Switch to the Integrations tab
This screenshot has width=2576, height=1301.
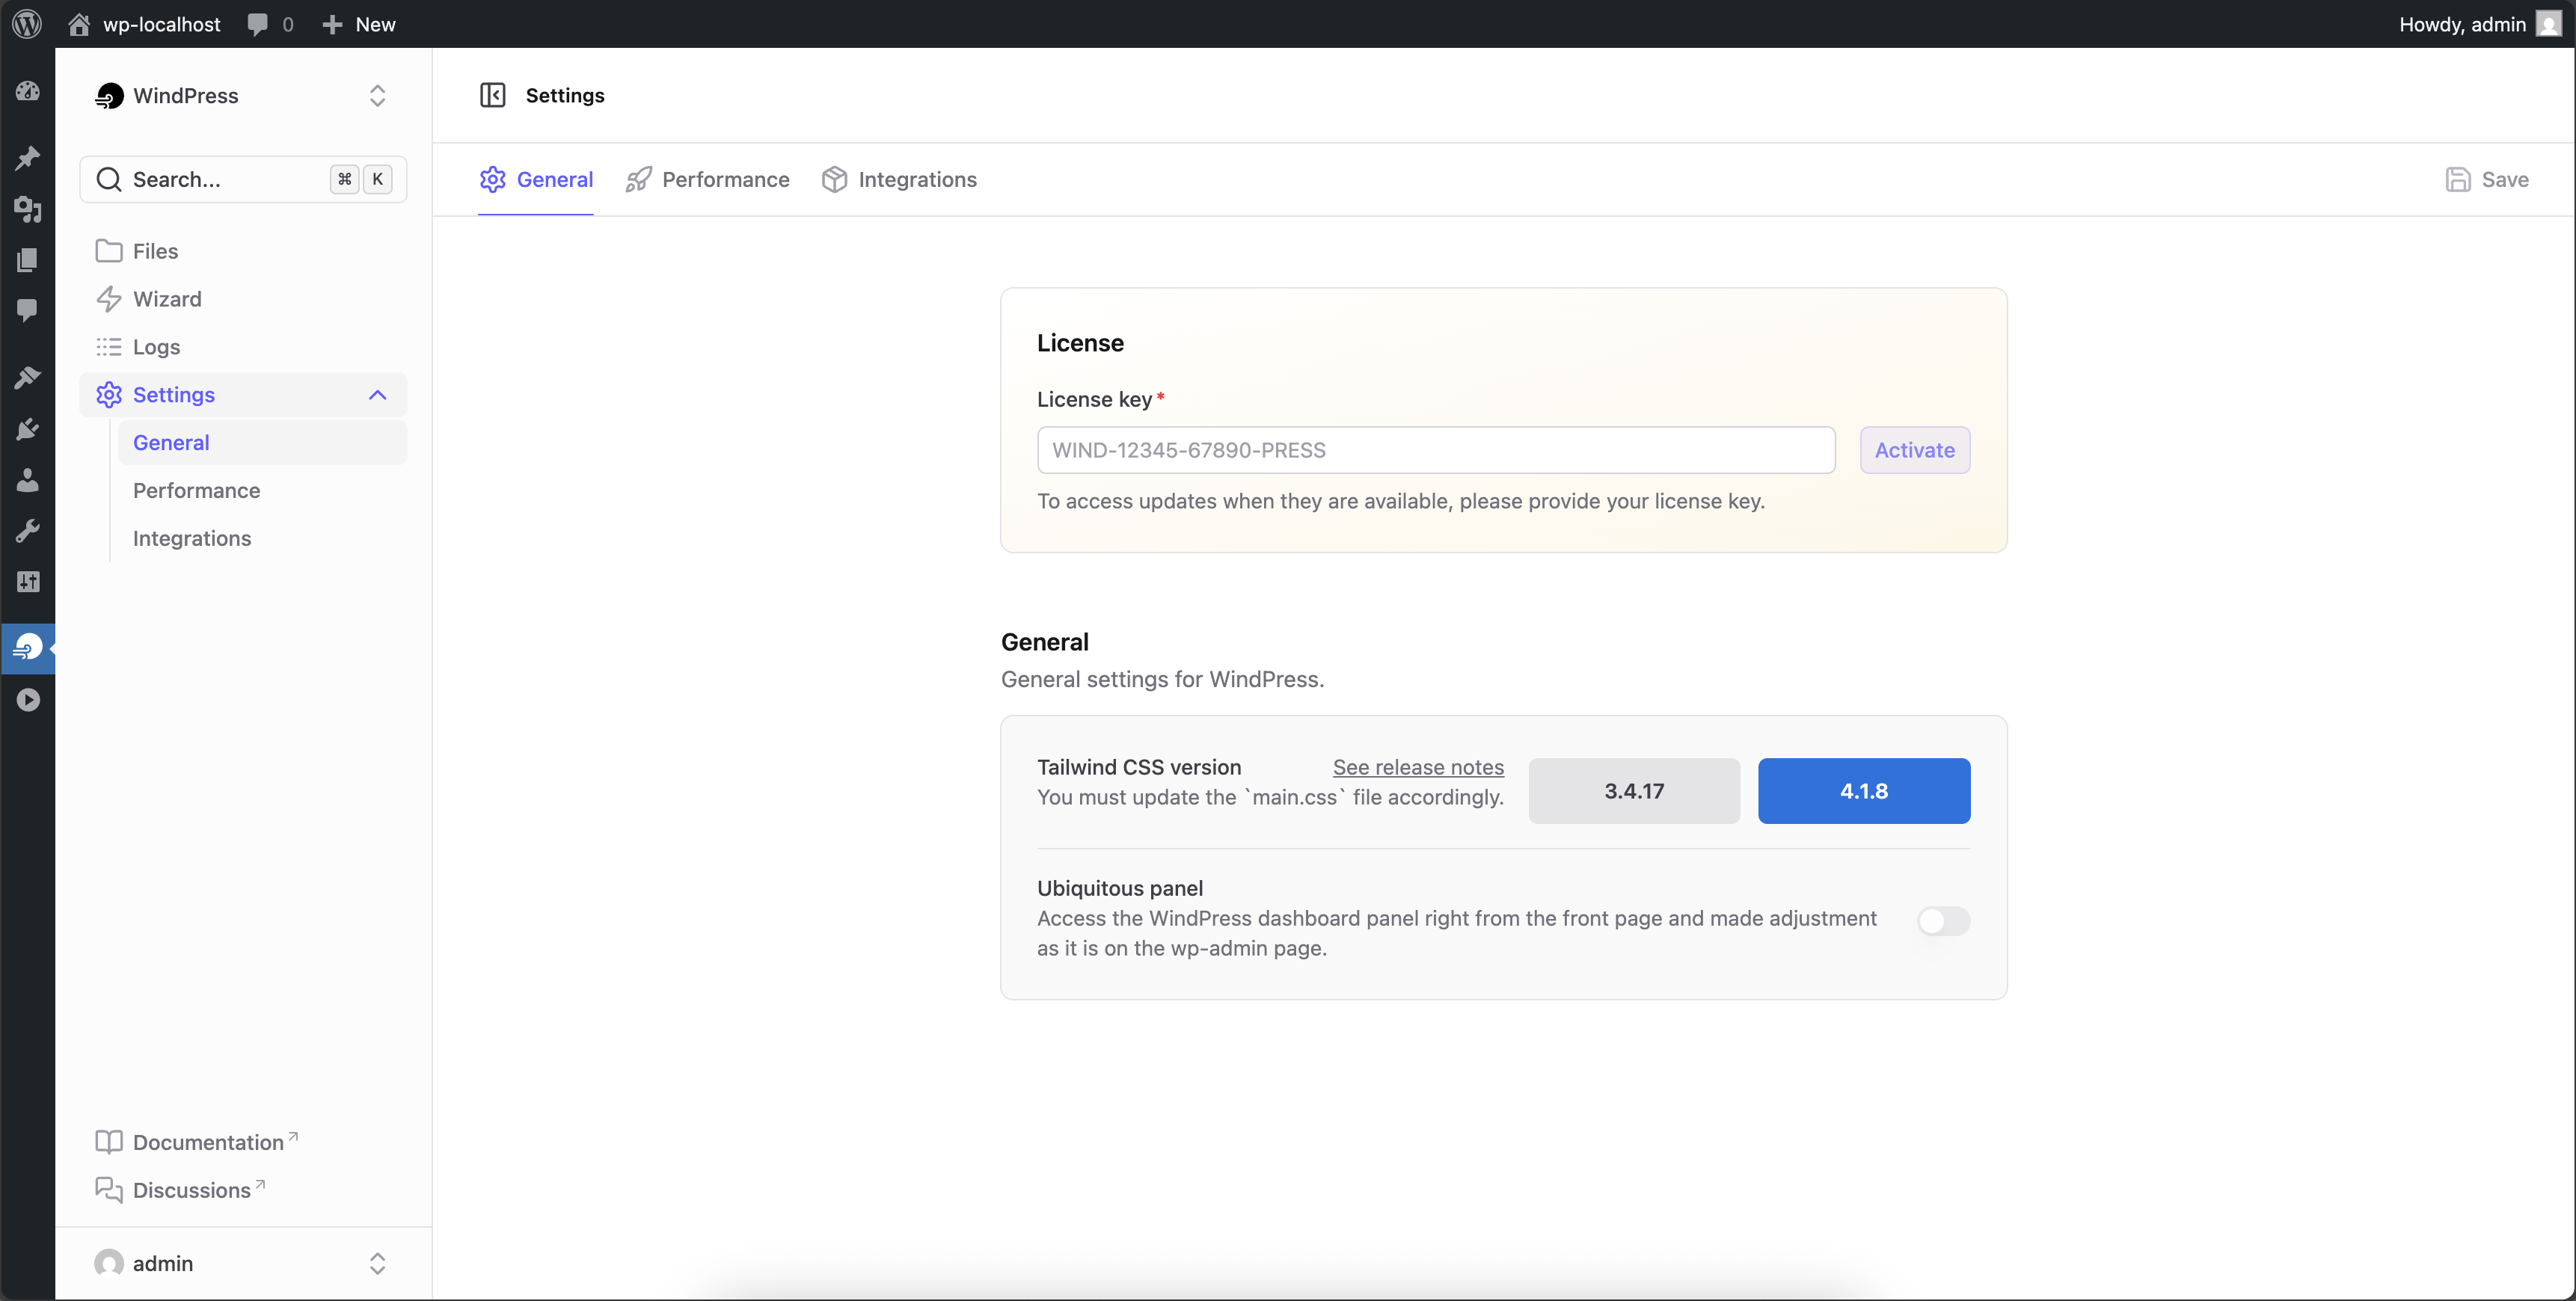point(899,179)
